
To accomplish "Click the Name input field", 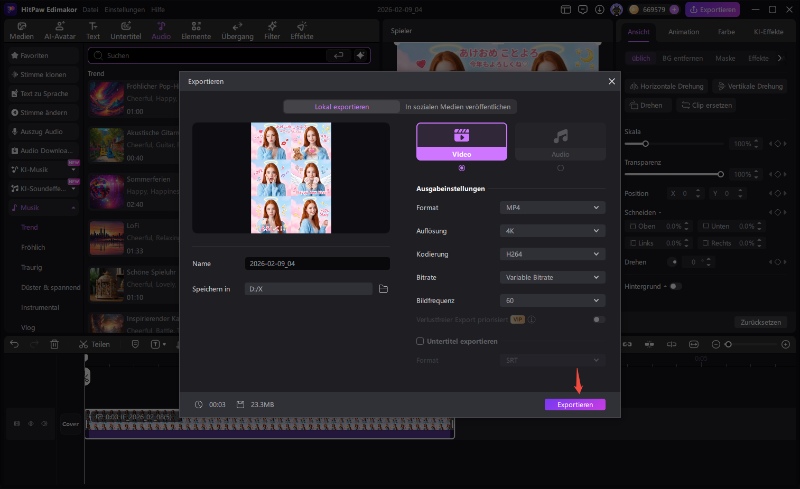I will (x=317, y=263).
